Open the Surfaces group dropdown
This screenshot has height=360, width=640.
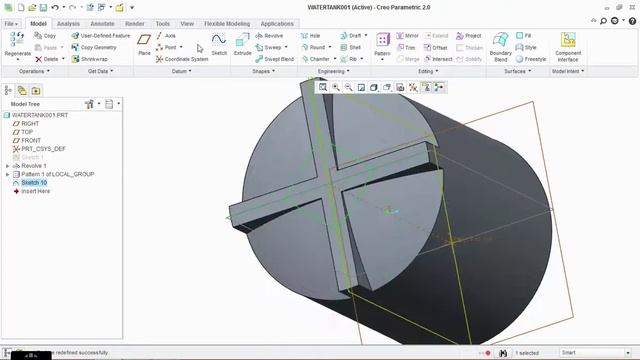(x=518, y=71)
